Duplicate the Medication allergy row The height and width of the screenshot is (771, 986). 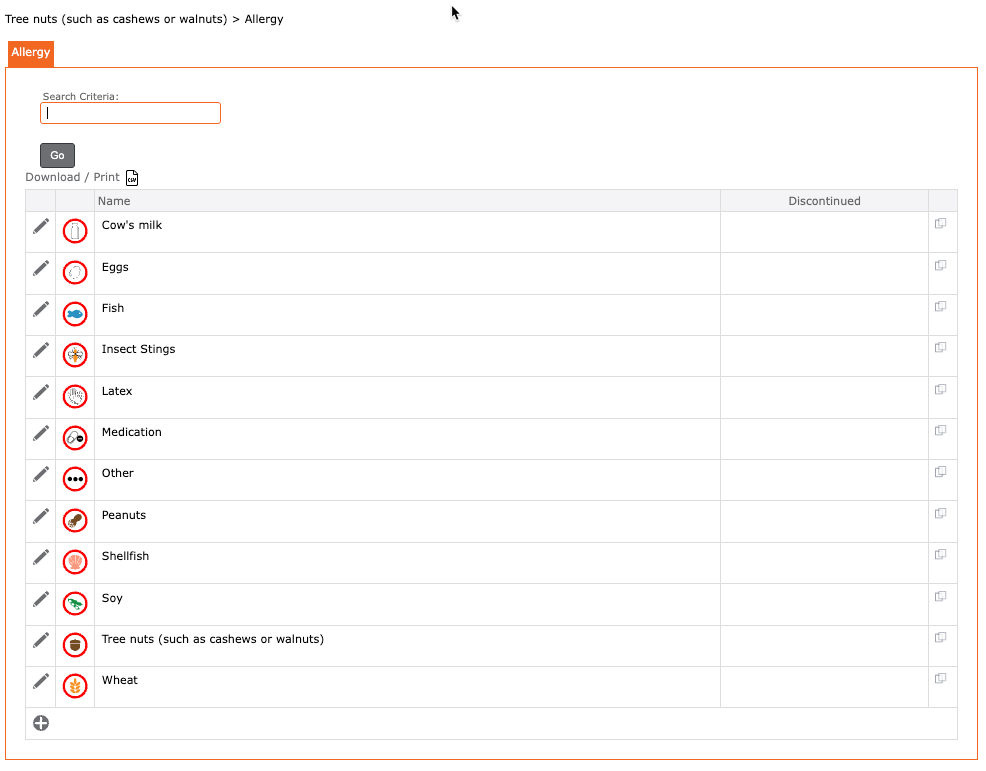tap(940, 430)
